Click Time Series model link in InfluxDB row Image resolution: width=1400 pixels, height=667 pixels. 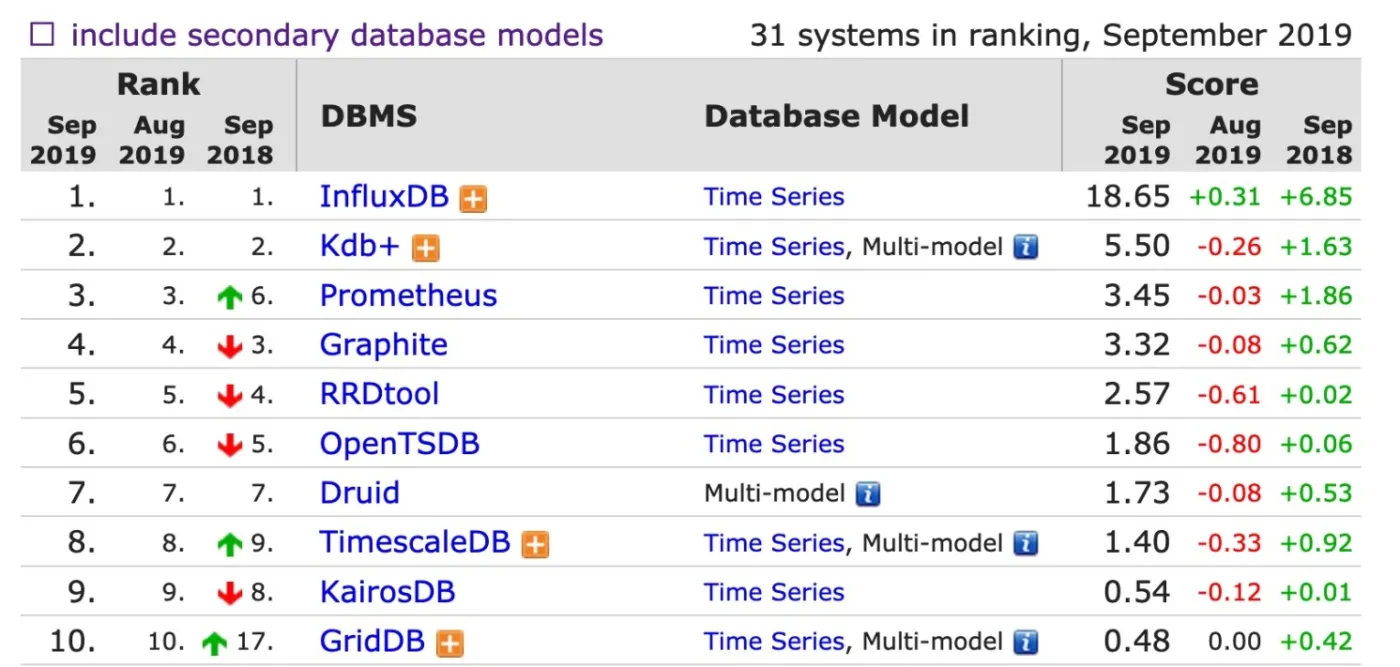(774, 197)
